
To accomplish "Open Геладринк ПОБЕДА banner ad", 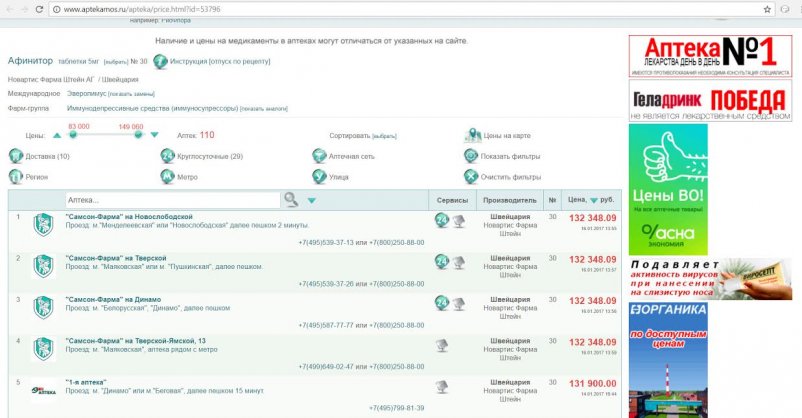I will point(710,101).
